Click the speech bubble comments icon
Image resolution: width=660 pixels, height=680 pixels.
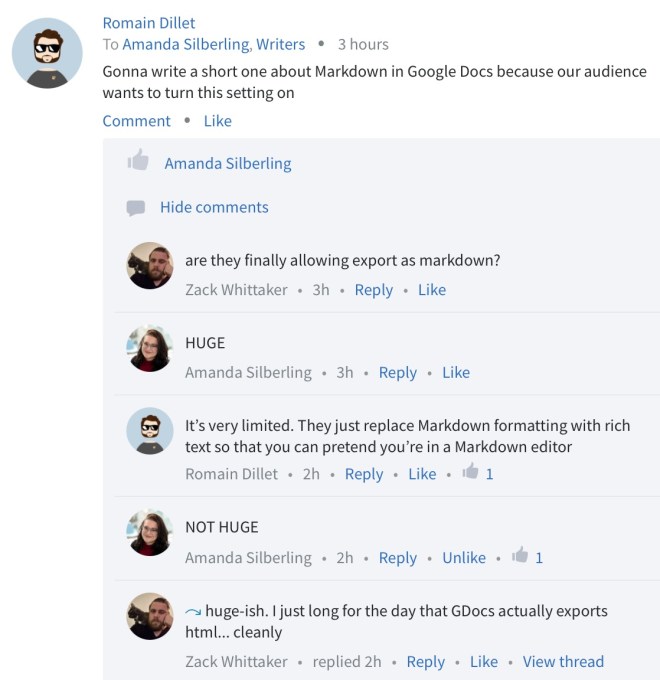(x=135, y=208)
